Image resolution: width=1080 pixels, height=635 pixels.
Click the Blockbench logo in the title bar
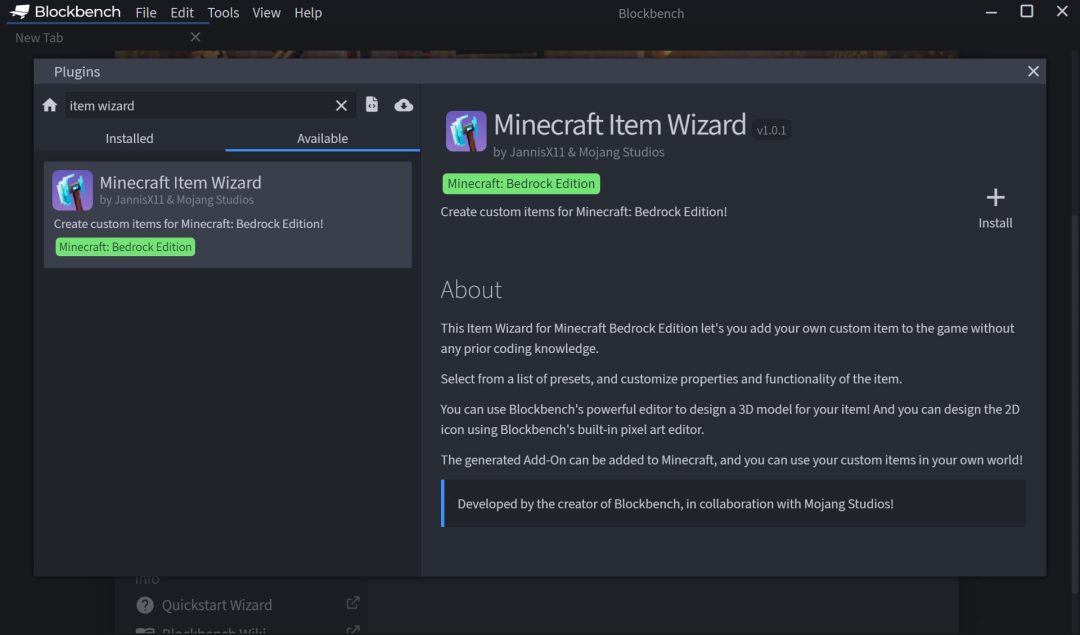click(21, 12)
